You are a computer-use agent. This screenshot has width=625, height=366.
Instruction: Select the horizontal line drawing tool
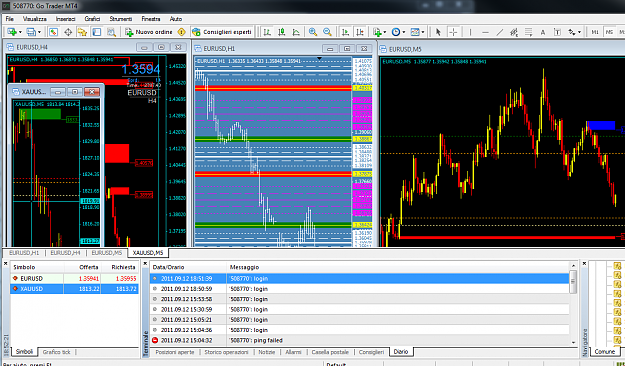(x=485, y=32)
